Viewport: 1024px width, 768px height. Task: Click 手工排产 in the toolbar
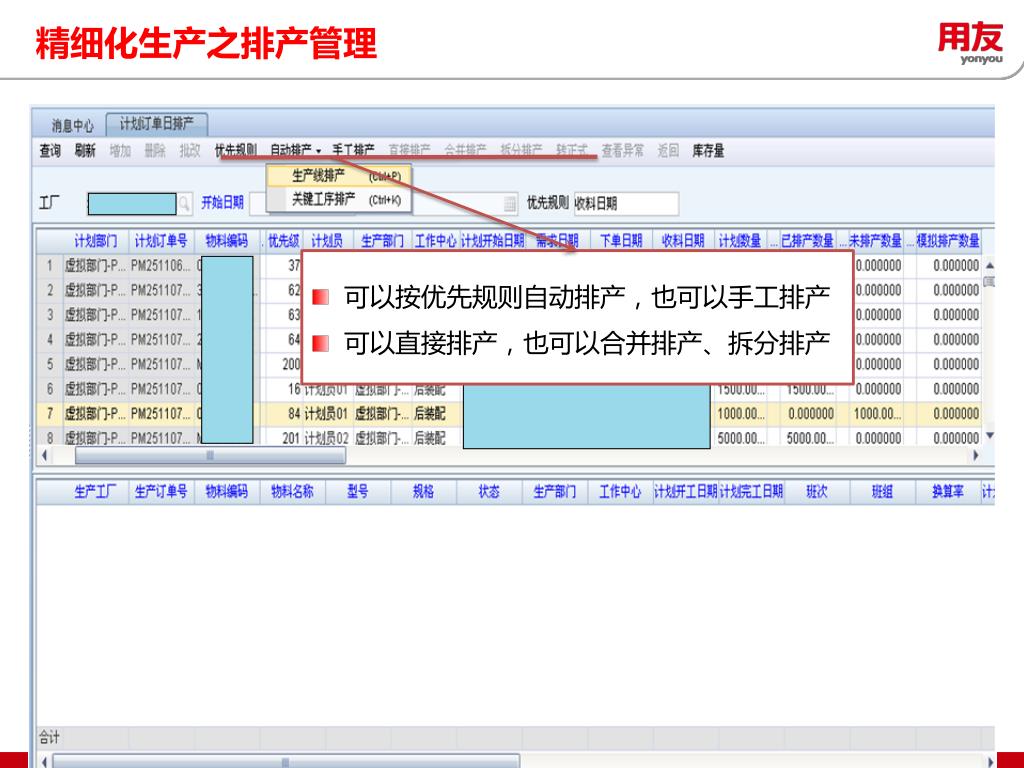pos(353,151)
